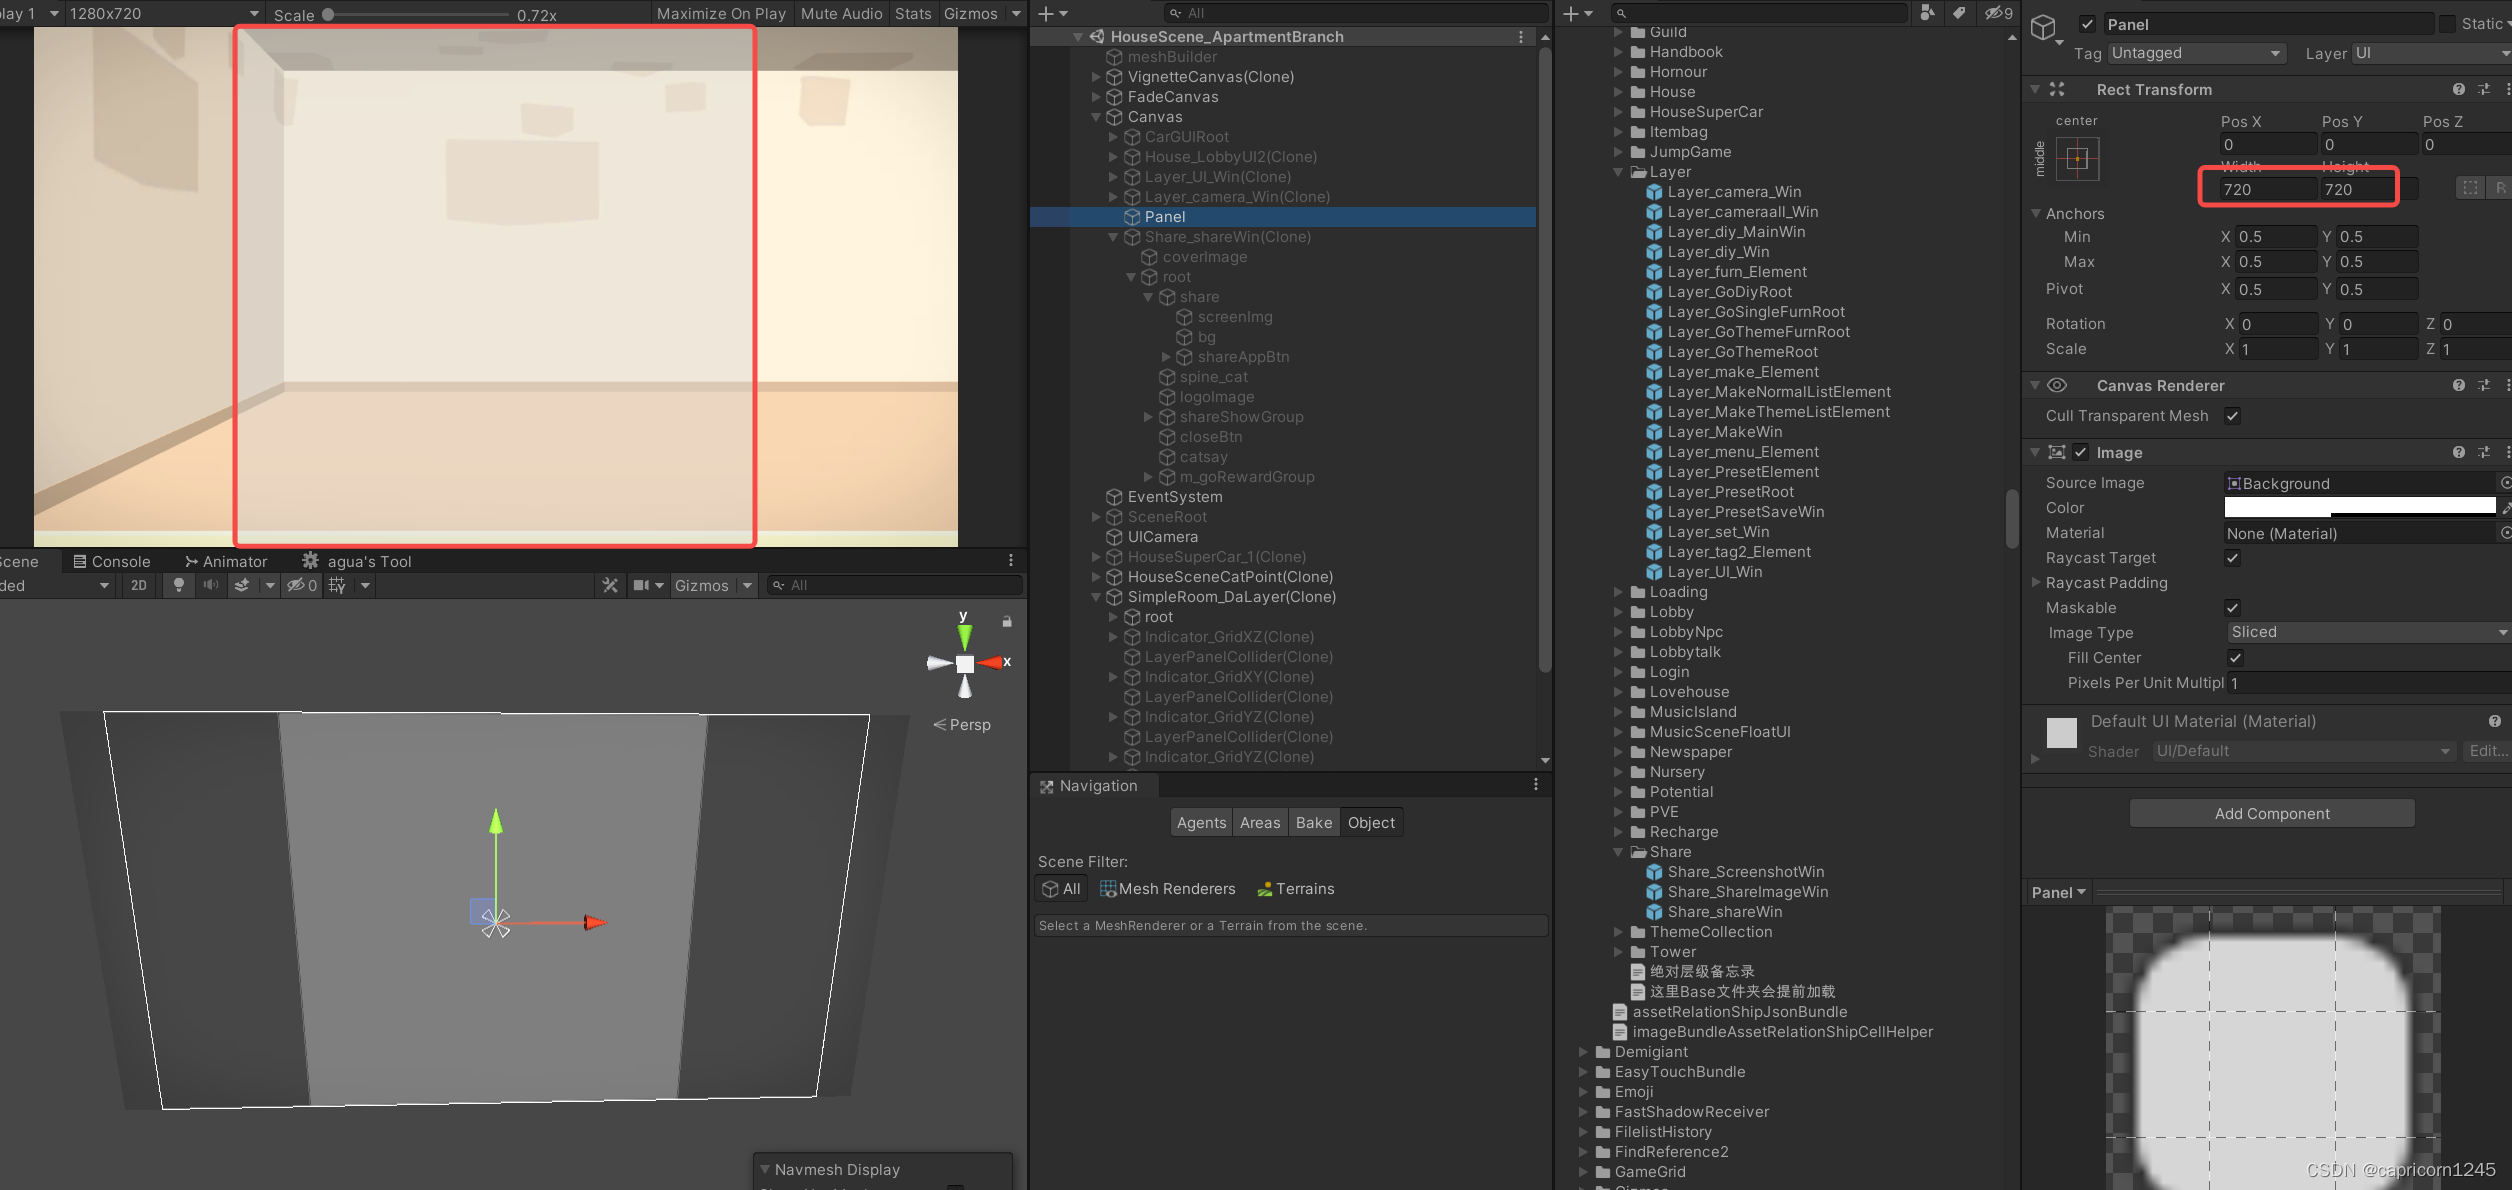Click Maximize On Play button
Screen dimensions: 2512x1190
(721, 13)
